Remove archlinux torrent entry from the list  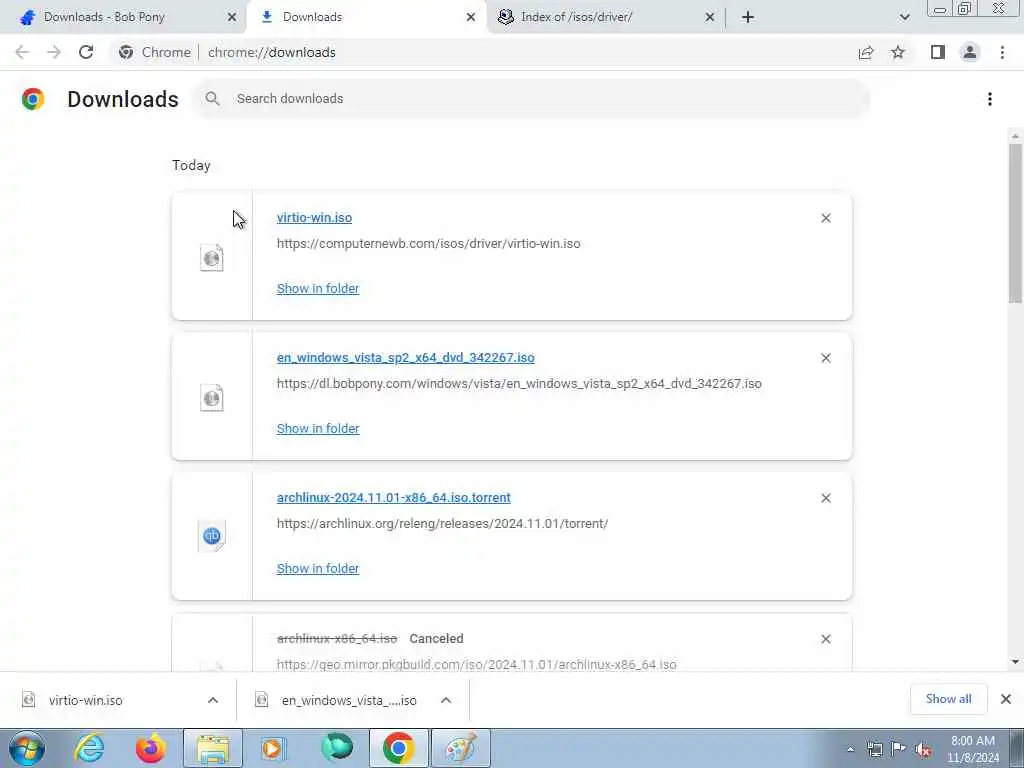[x=825, y=498]
